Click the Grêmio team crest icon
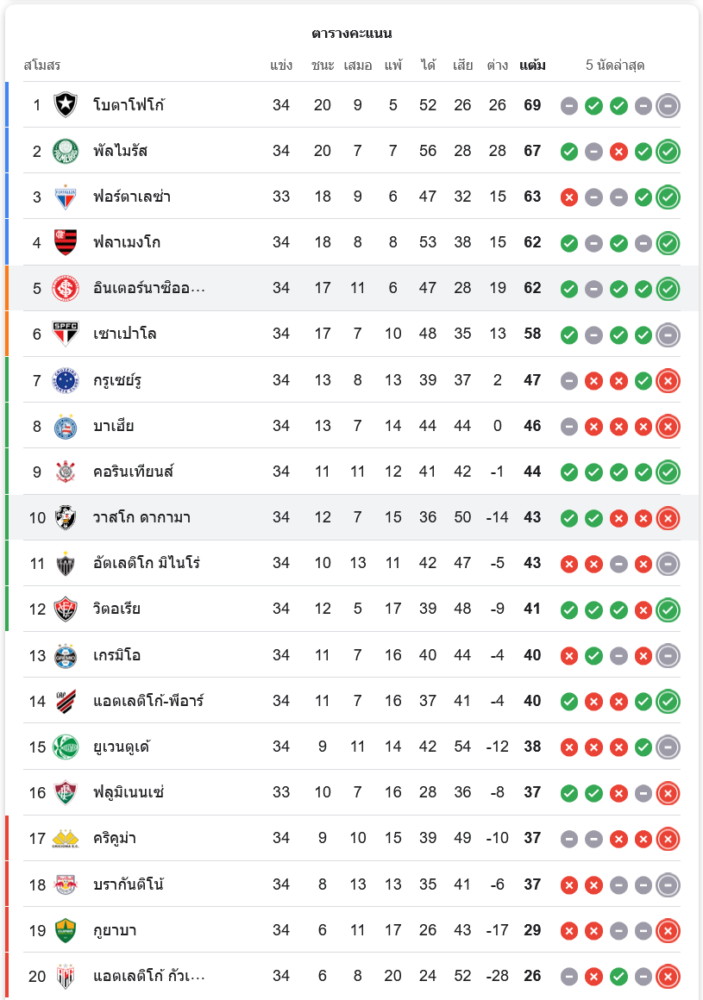This screenshot has height=1000, width=703. click(x=65, y=655)
